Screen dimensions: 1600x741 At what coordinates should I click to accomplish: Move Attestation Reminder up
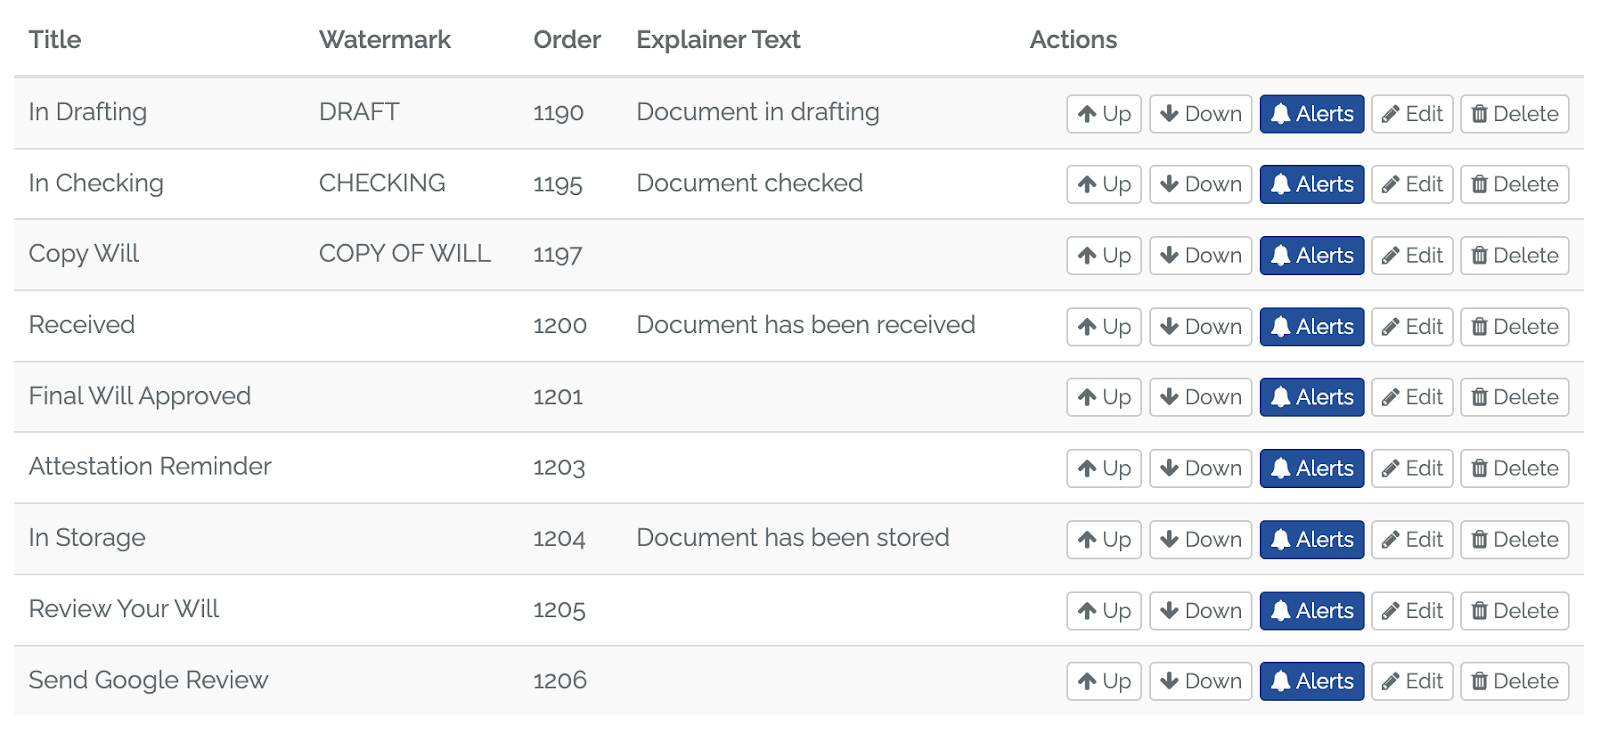click(x=1104, y=468)
